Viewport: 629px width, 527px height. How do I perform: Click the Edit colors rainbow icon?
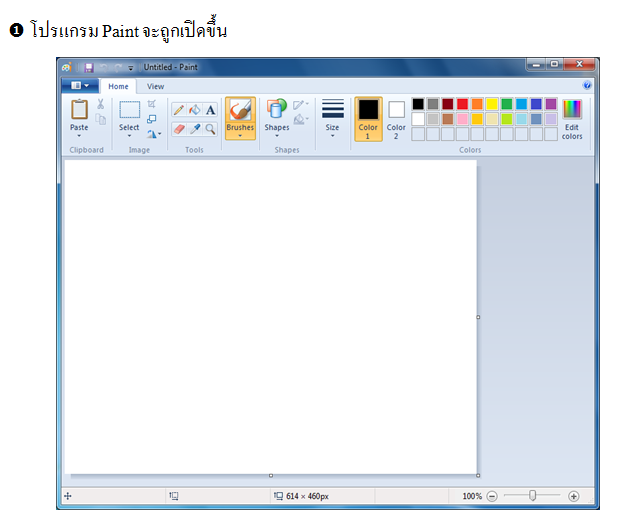(572, 109)
